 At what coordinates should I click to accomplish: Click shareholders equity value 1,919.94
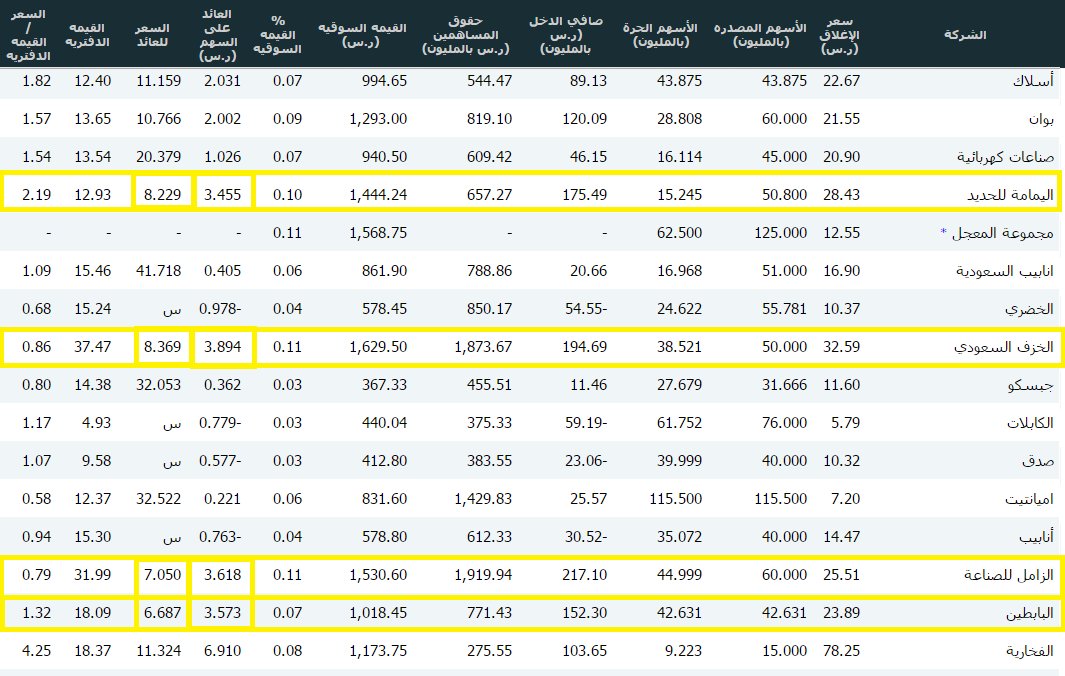click(483, 575)
